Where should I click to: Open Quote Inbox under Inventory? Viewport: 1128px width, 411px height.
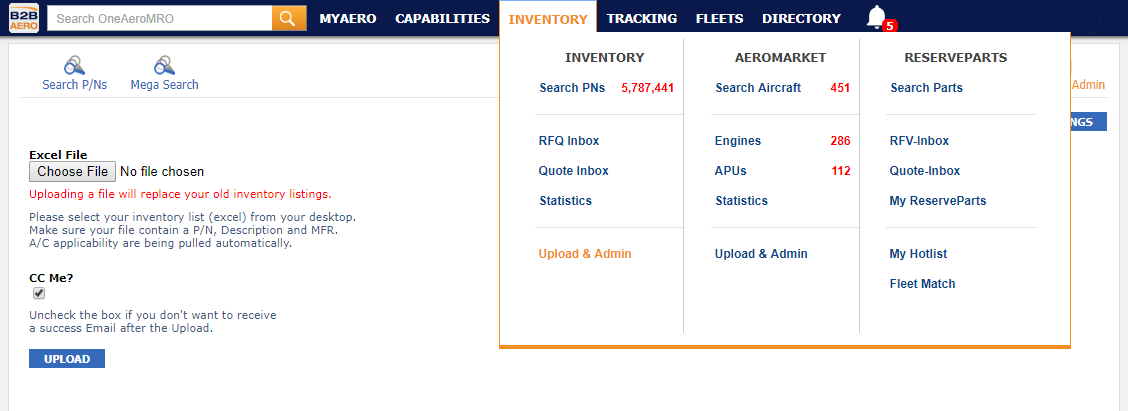click(573, 171)
